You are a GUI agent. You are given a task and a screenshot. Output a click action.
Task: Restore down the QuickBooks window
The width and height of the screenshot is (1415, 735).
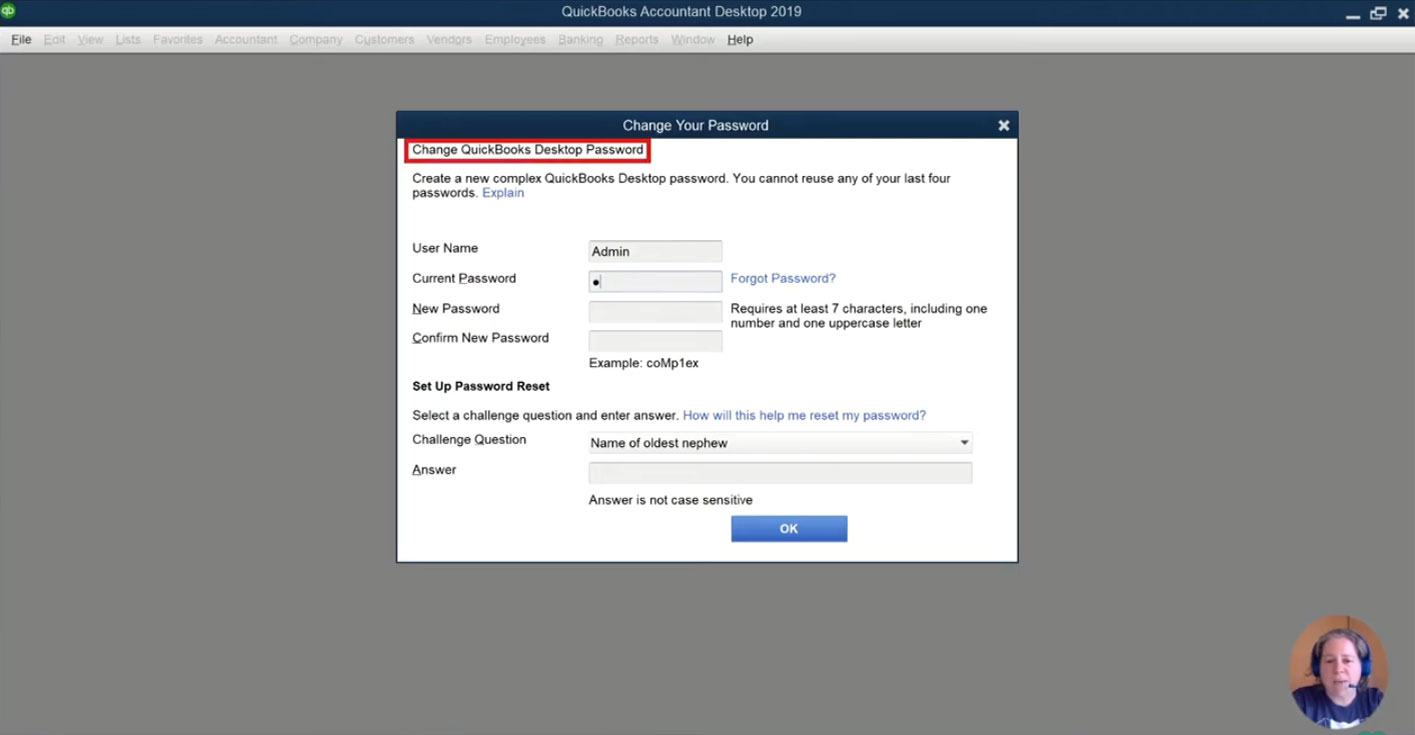[x=1378, y=13]
